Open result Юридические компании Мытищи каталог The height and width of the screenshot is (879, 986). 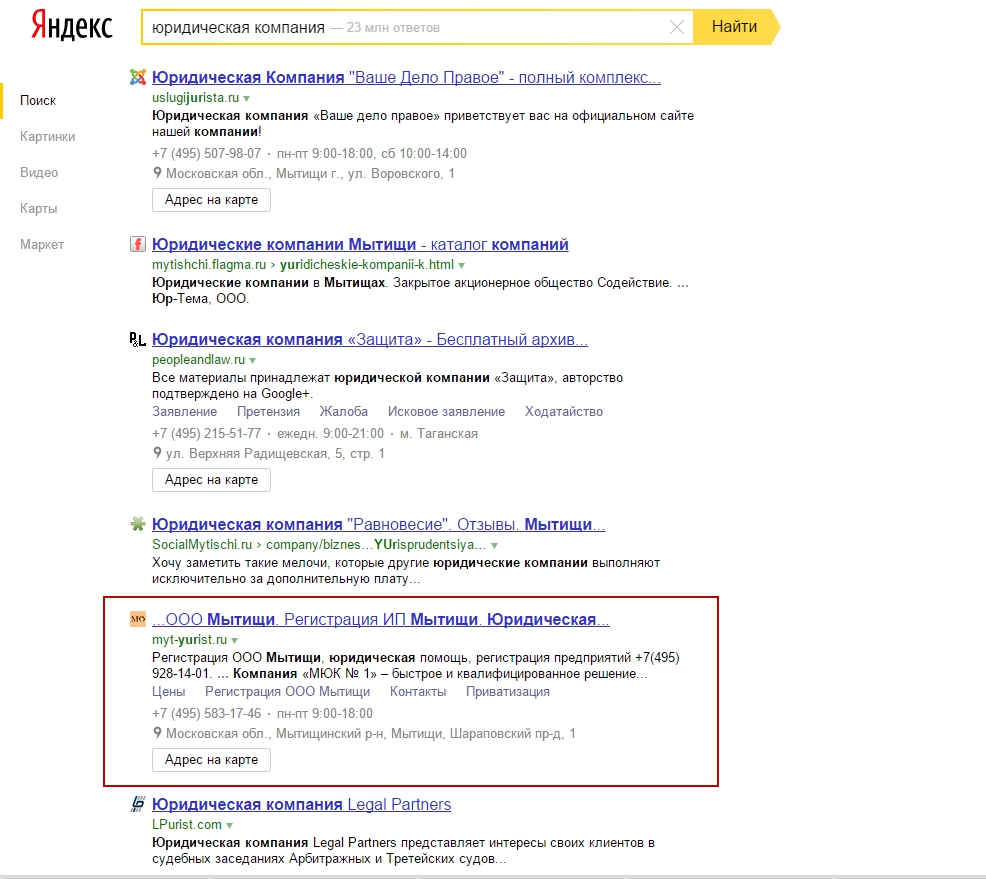point(360,244)
